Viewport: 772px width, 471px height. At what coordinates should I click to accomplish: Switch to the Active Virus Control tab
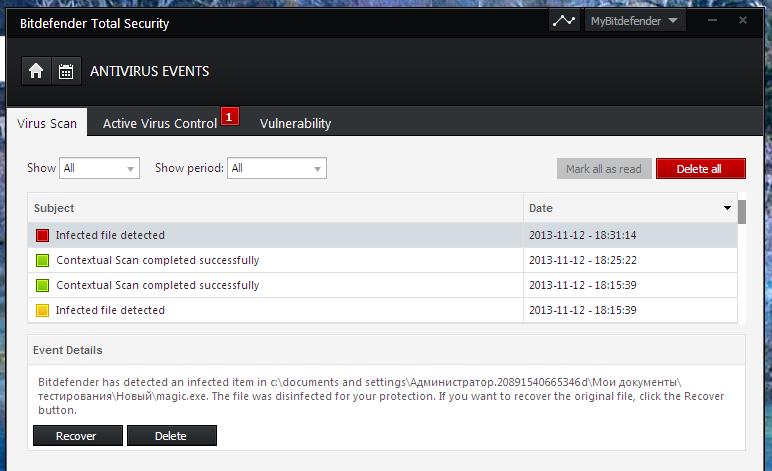pyautogui.click(x=159, y=124)
